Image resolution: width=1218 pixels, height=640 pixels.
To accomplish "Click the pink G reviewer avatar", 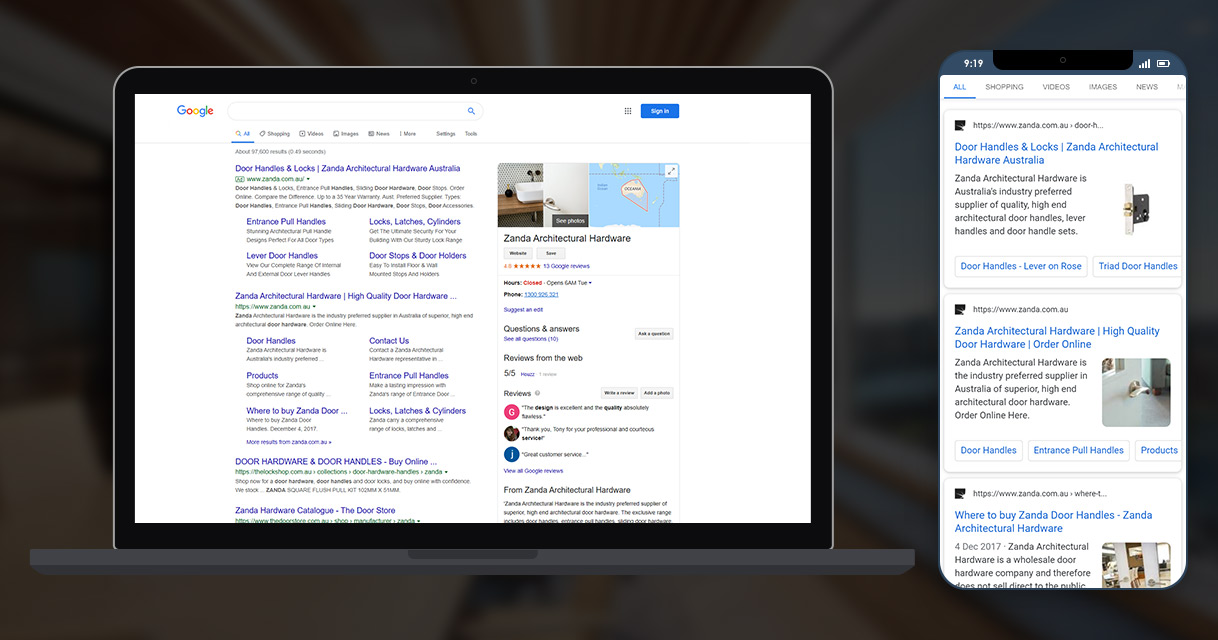I will (x=511, y=412).
